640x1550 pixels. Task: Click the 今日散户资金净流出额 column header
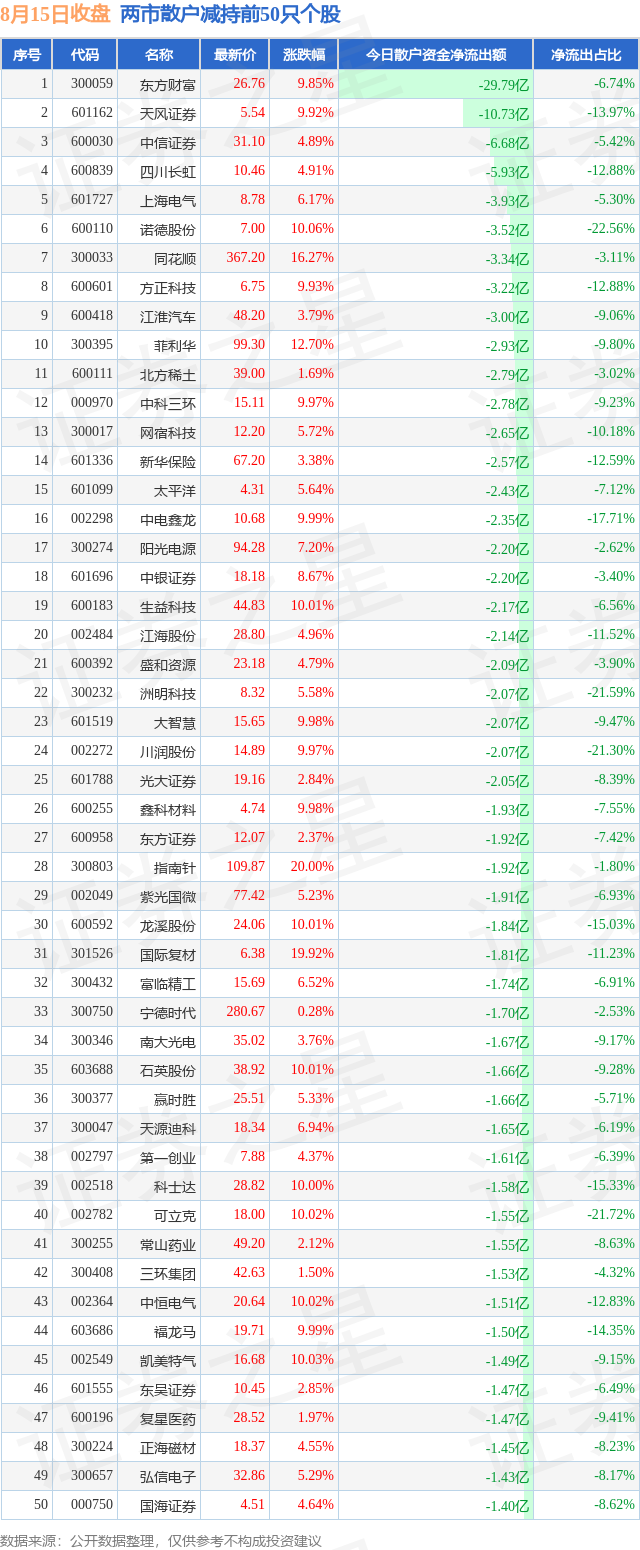point(435,55)
